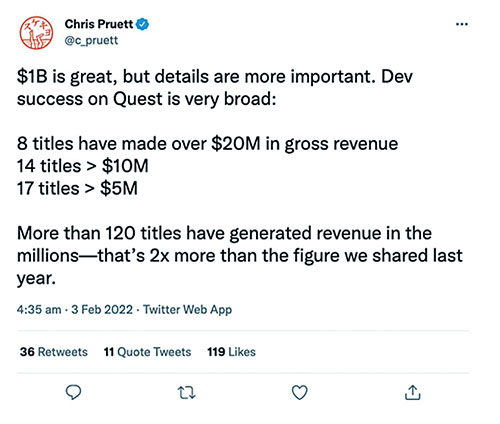
Task: Click the blue verified badge
Action: (x=143, y=24)
